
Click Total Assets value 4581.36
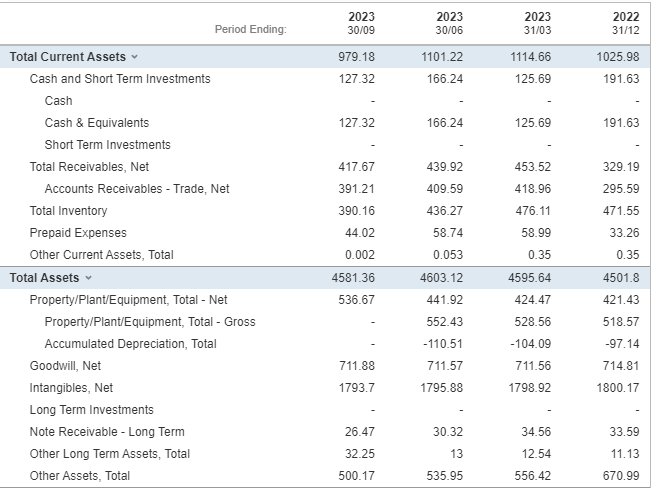(353, 278)
